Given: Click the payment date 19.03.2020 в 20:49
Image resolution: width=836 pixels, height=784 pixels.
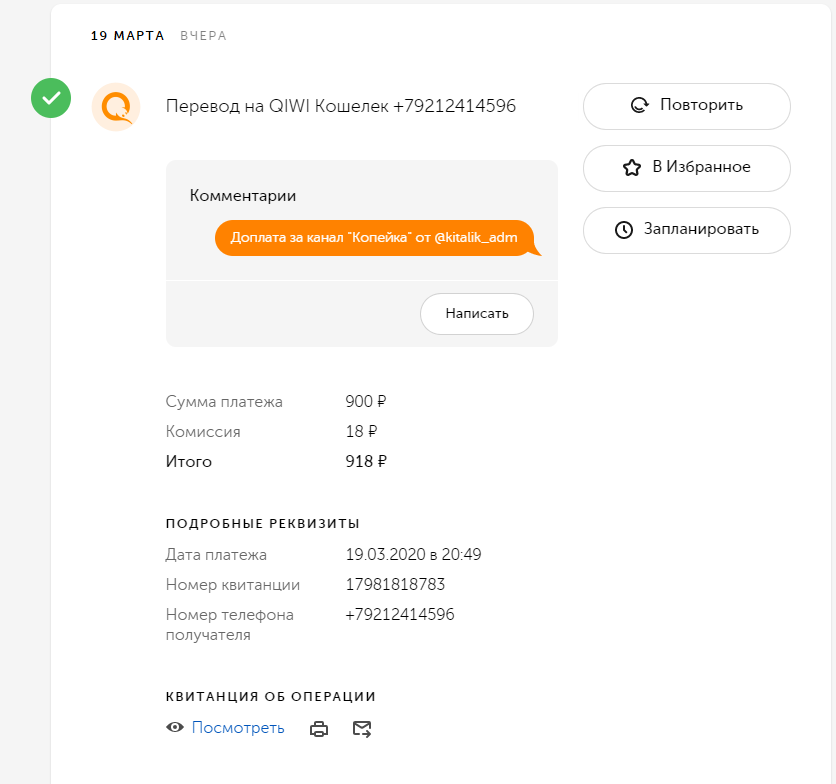Looking at the screenshot, I should [x=413, y=555].
